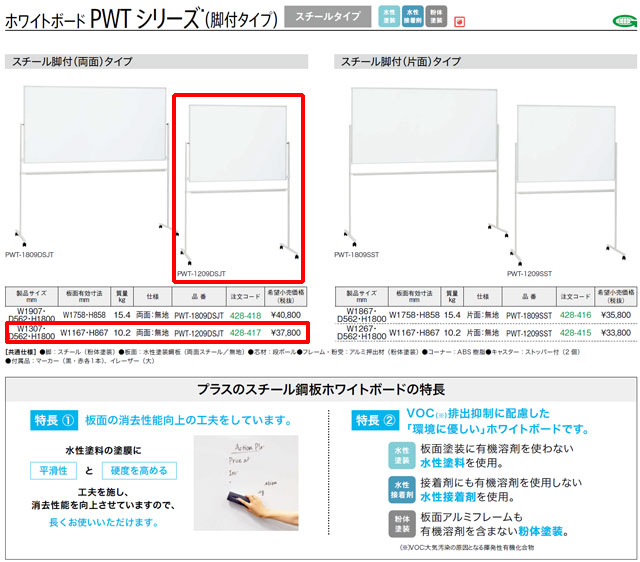
Task: Click the small red square mark in the header
Action: tap(460, 22)
